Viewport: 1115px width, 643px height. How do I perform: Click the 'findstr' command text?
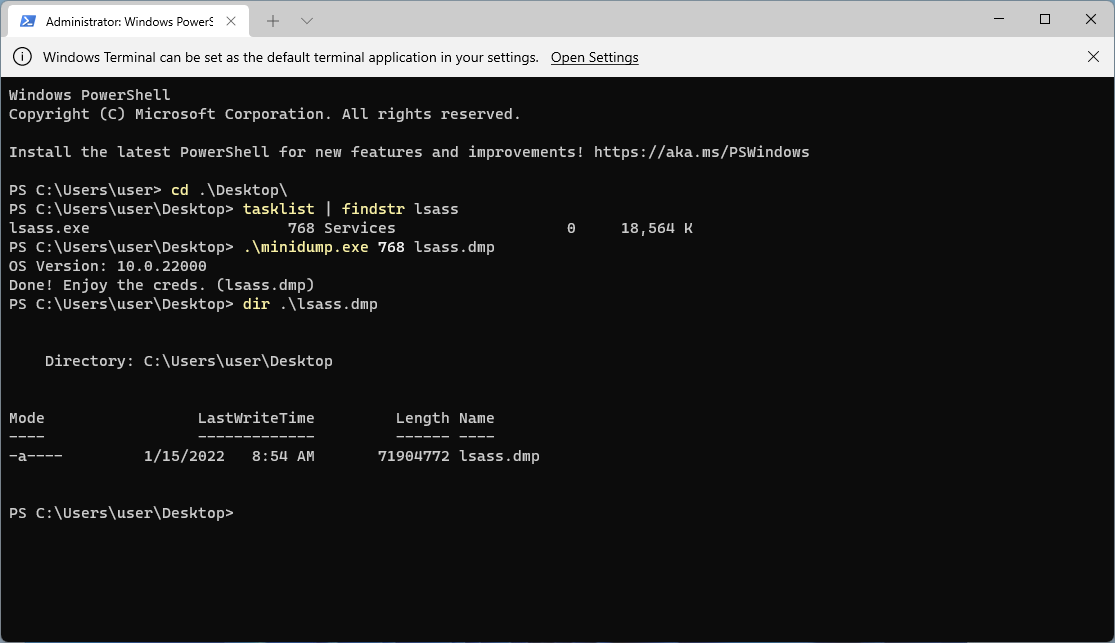[x=373, y=209]
